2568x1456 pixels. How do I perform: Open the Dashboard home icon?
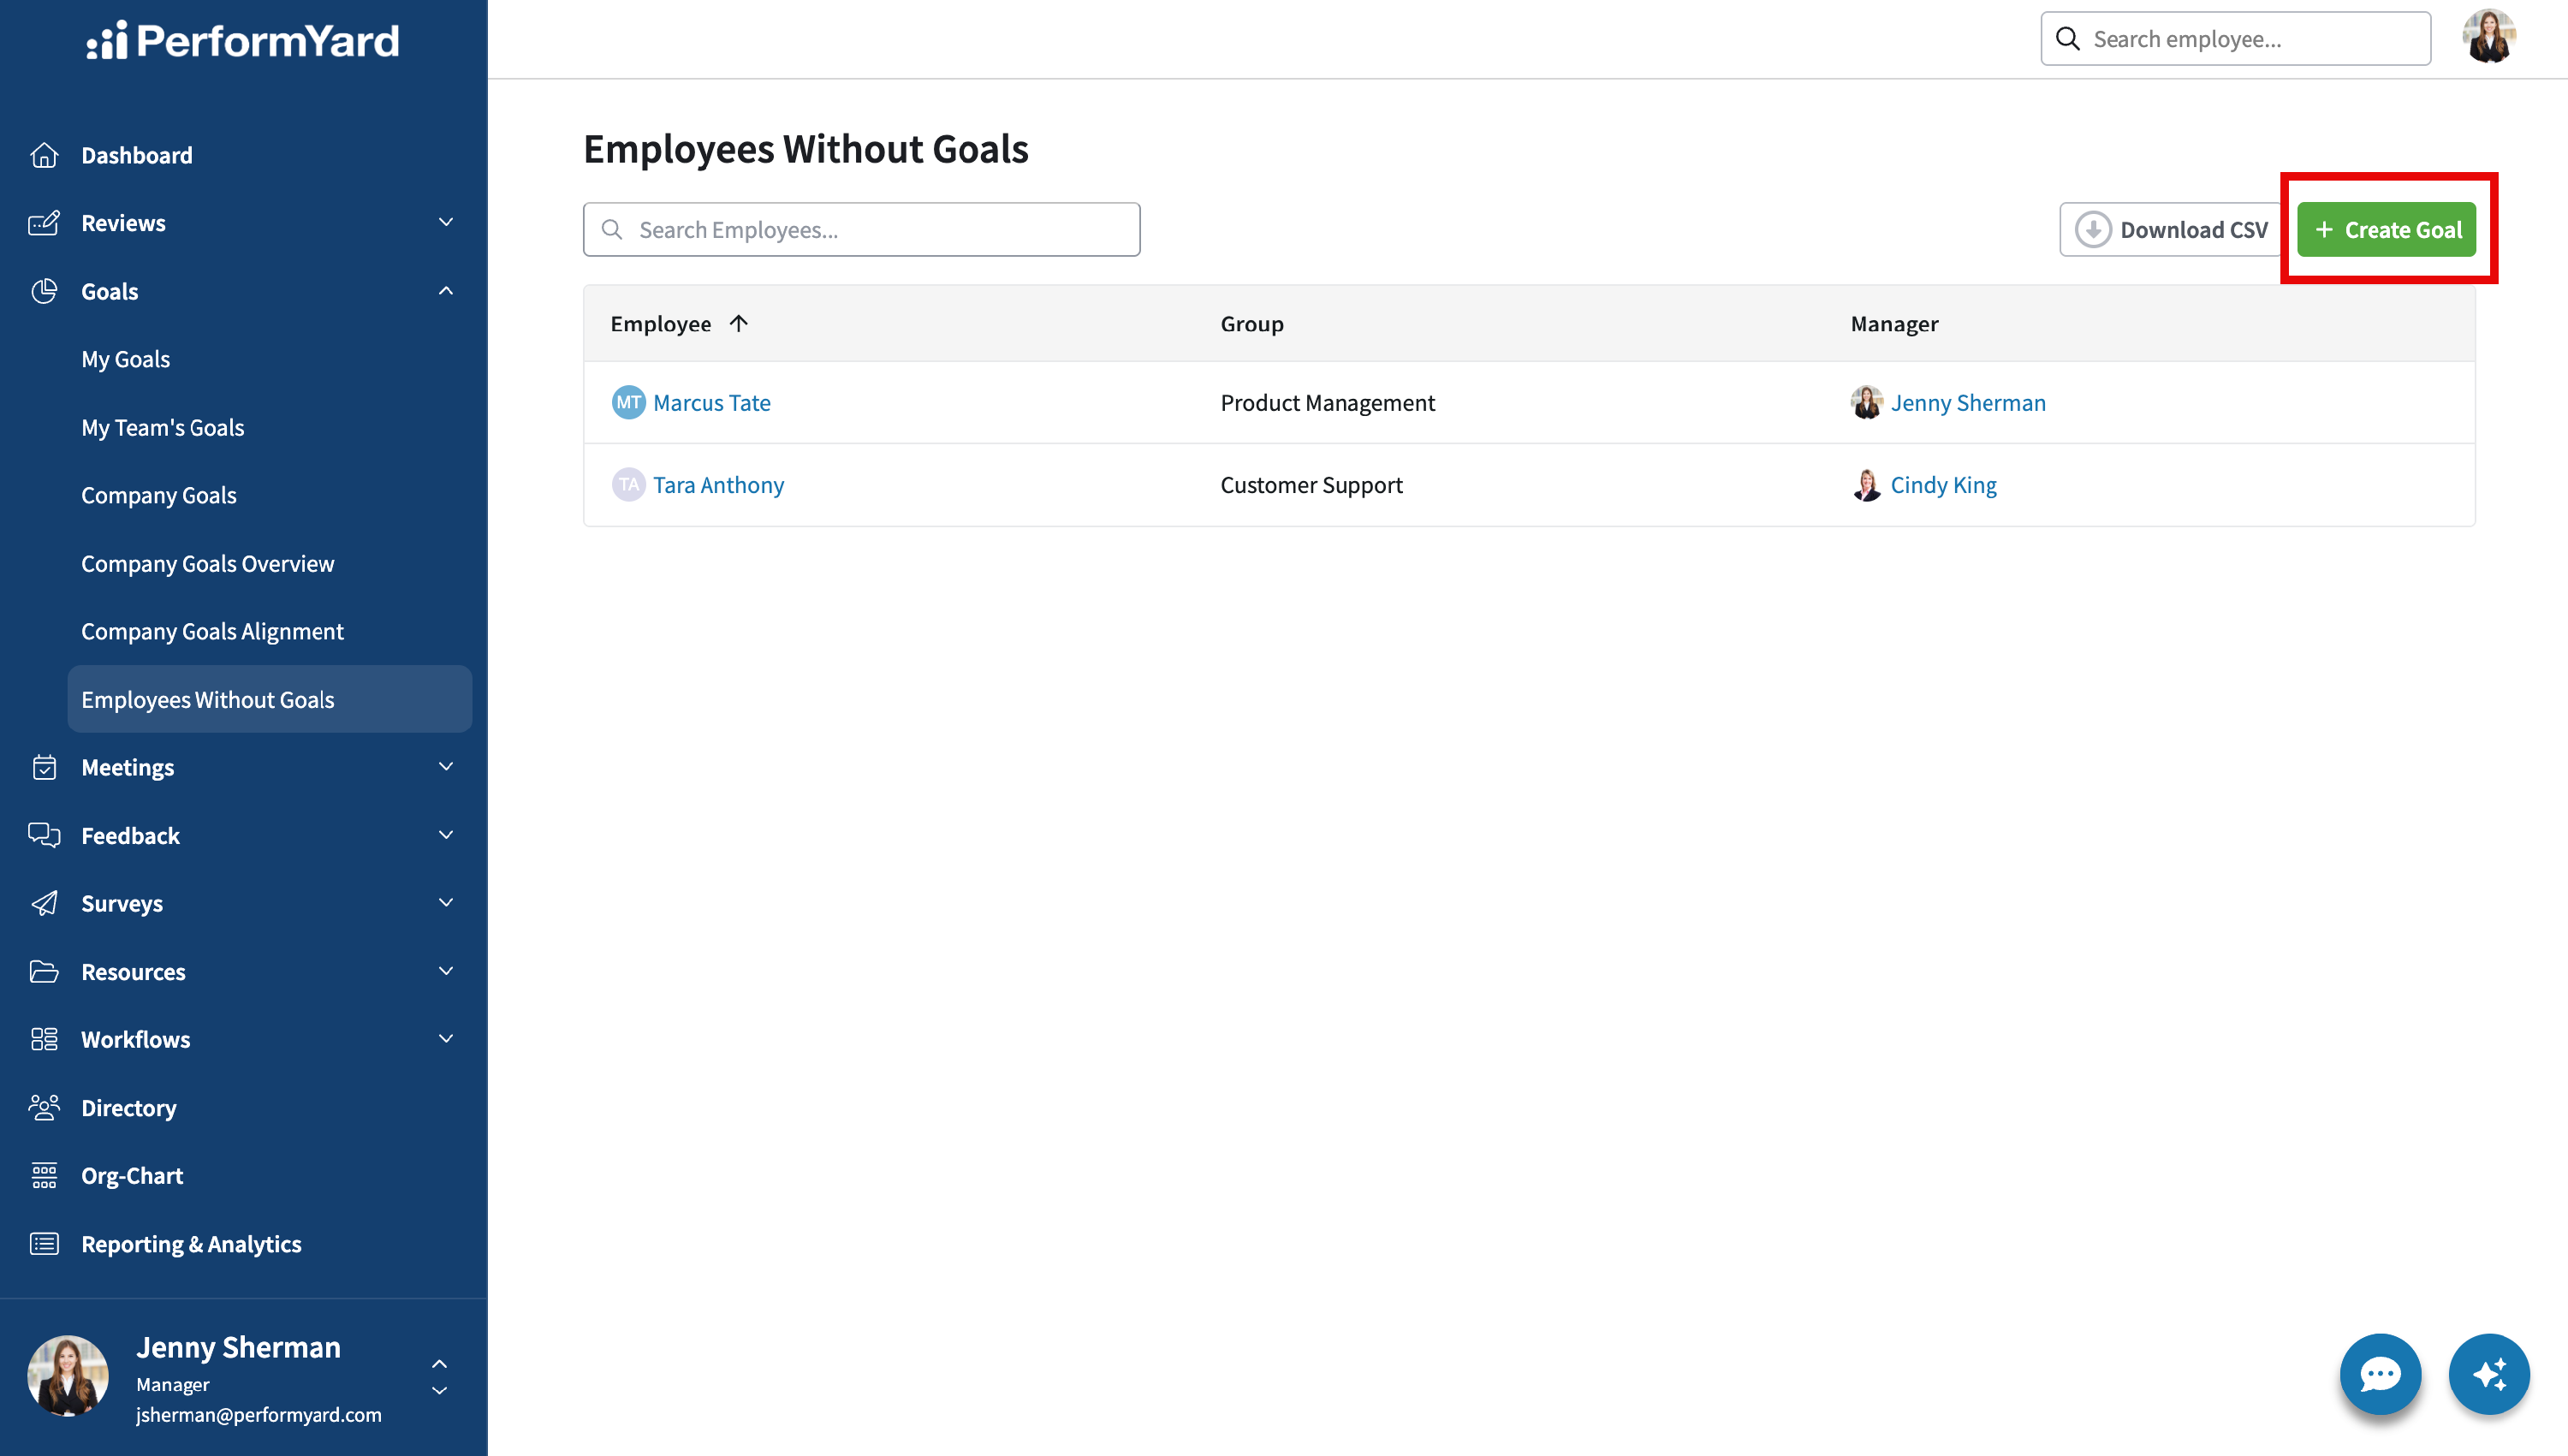[x=44, y=155]
